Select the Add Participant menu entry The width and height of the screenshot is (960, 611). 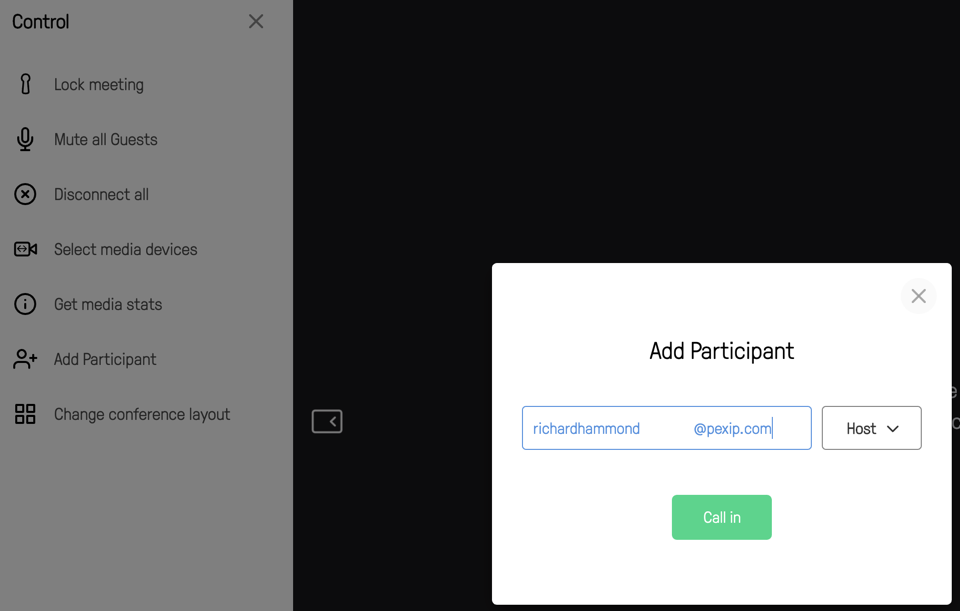[104, 359]
